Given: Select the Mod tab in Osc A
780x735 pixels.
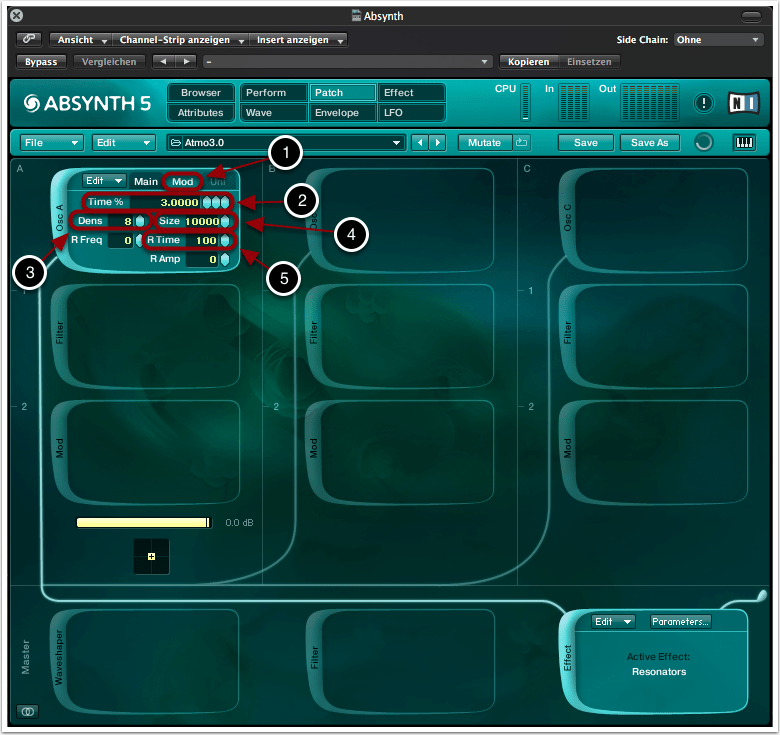Looking at the screenshot, I should (182, 182).
